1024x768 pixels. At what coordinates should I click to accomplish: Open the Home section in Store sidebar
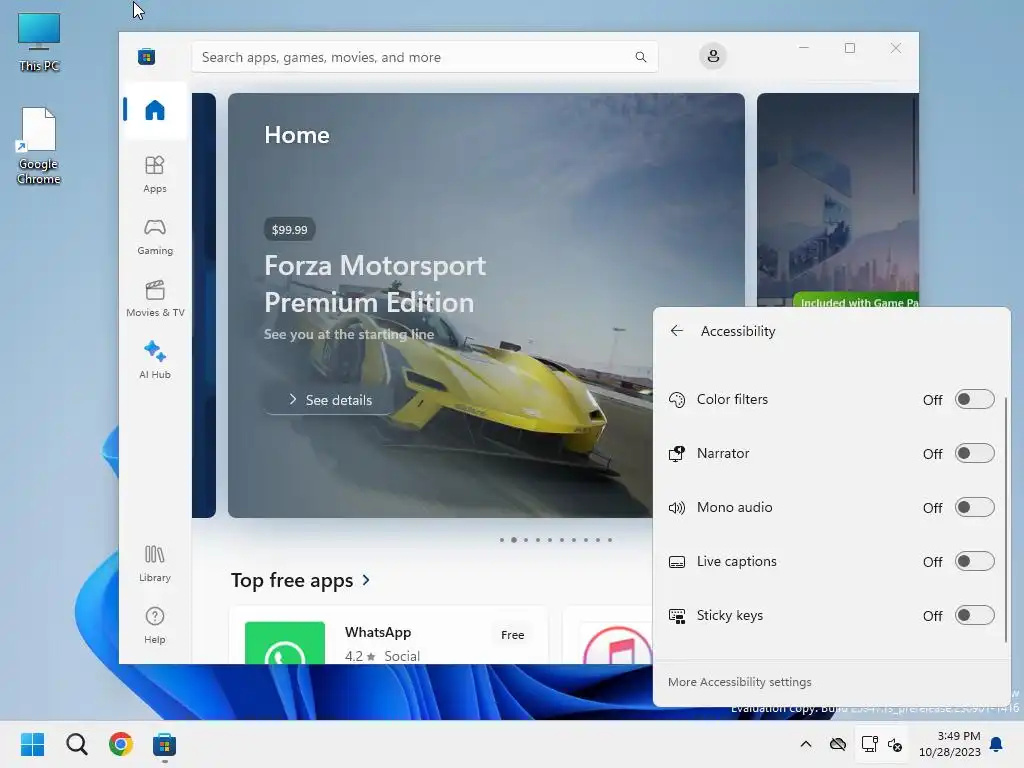point(155,110)
